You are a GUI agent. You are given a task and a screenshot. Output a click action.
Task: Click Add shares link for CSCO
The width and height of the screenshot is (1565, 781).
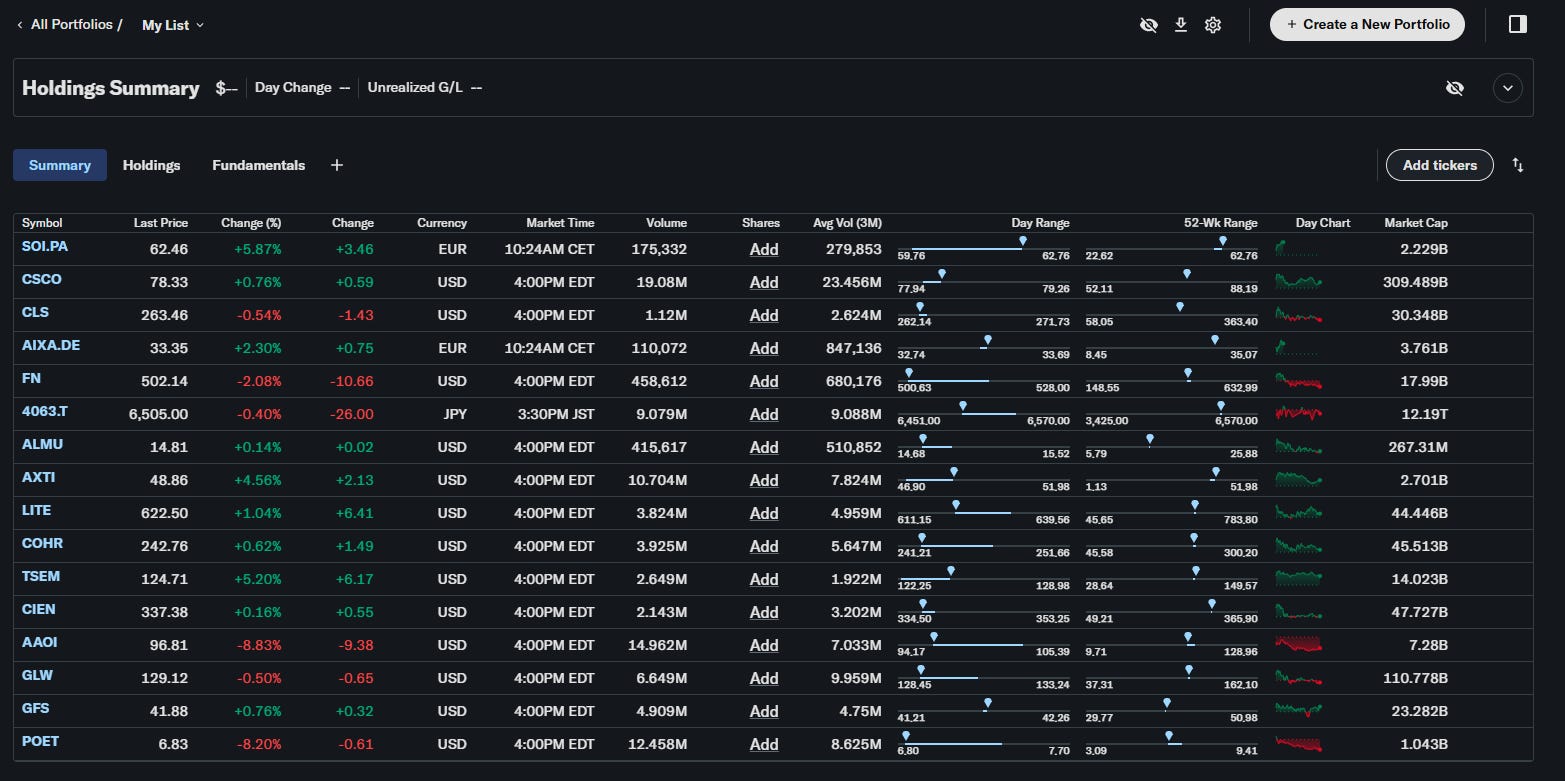pos(764,282)
